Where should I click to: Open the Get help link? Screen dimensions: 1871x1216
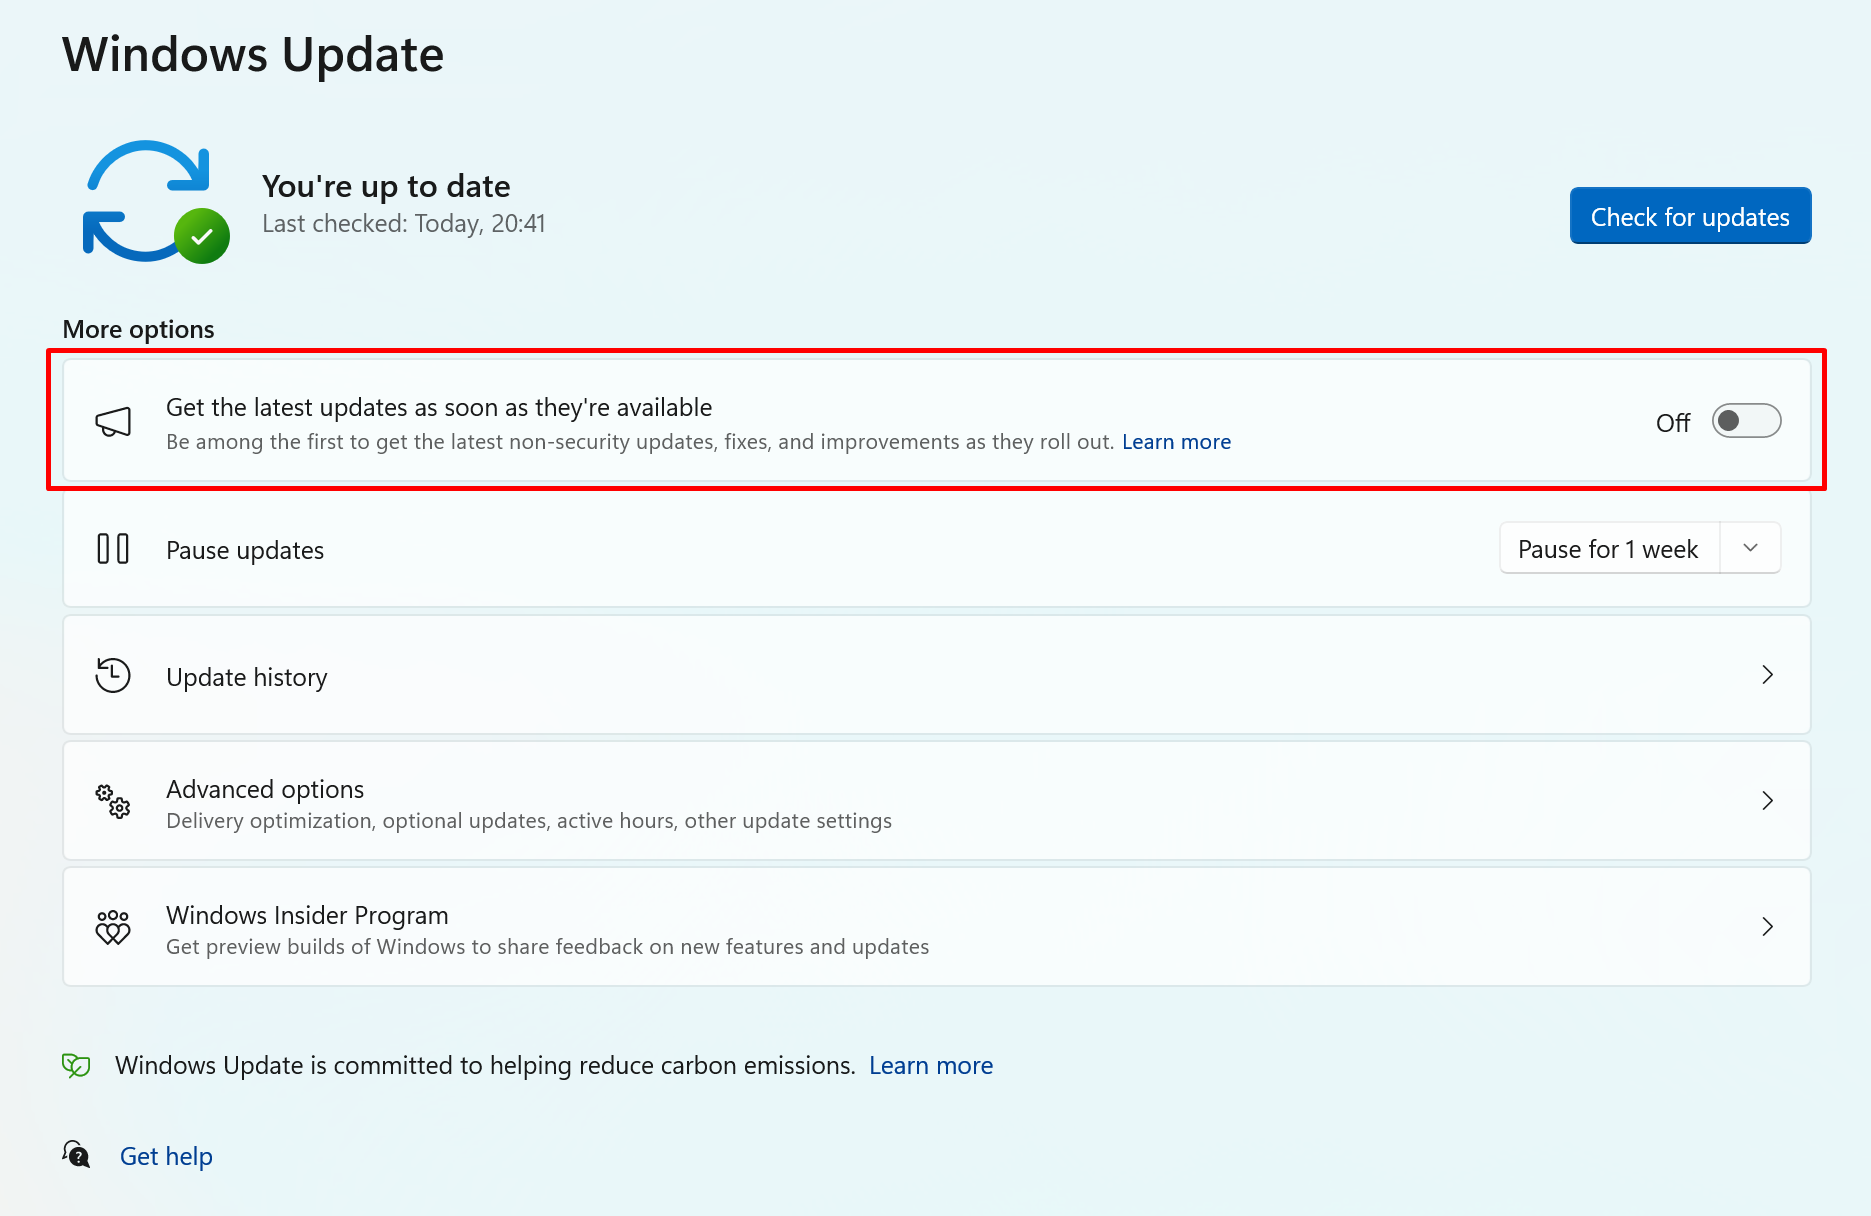166,1156
